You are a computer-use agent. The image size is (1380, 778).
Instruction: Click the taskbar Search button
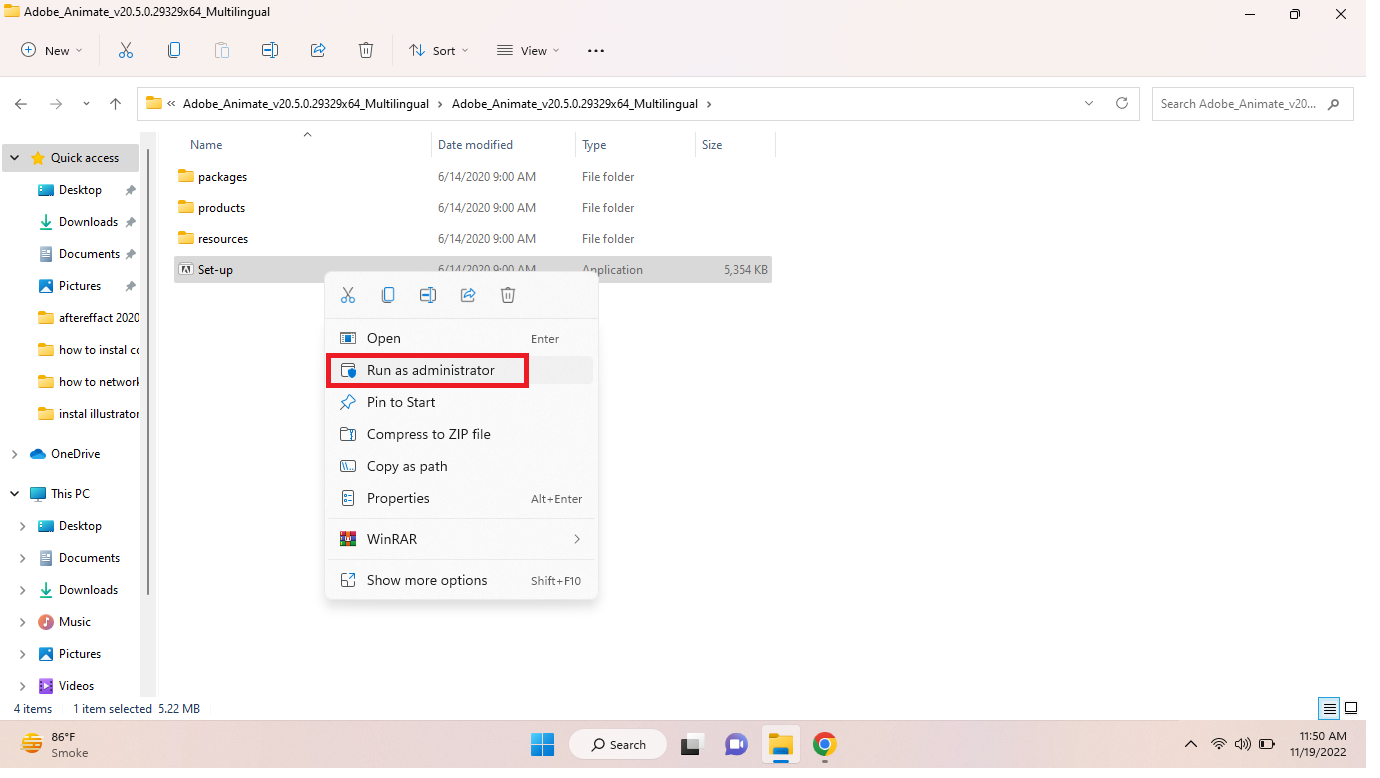point(619,744)
